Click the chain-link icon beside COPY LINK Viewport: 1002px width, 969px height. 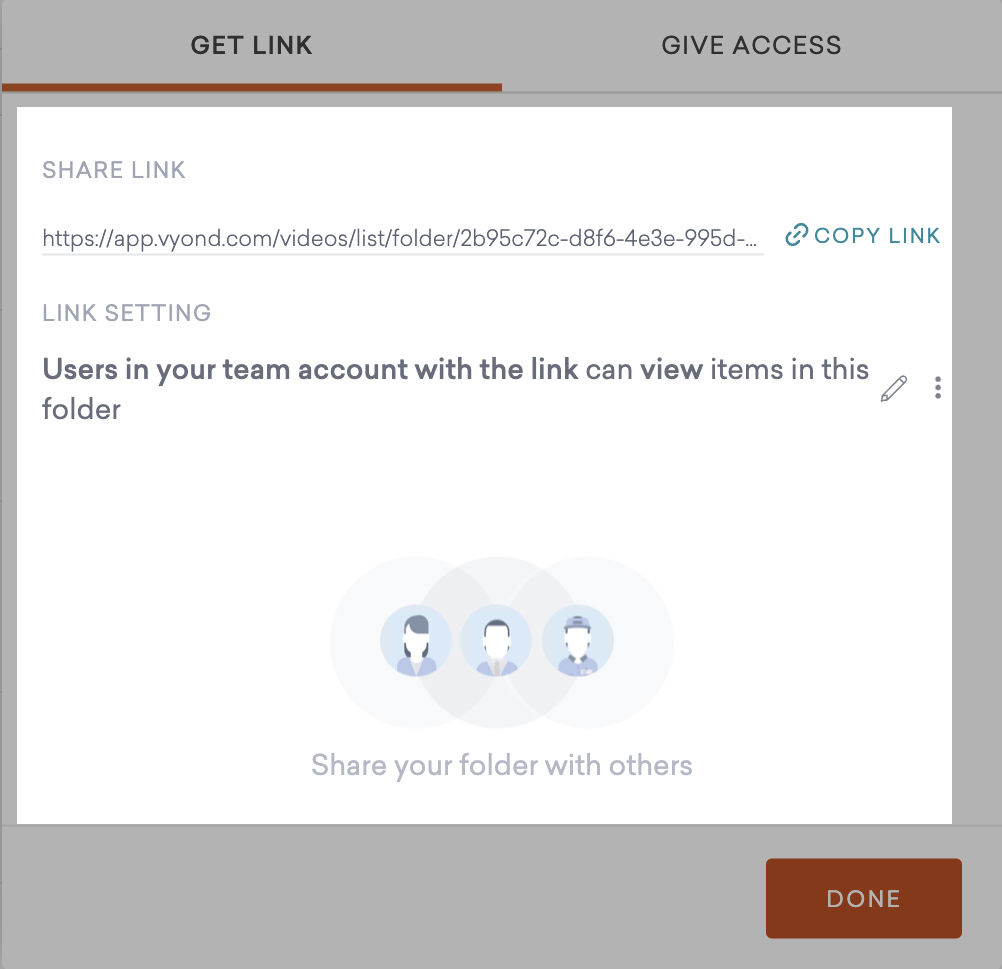[x=796, y=236]
